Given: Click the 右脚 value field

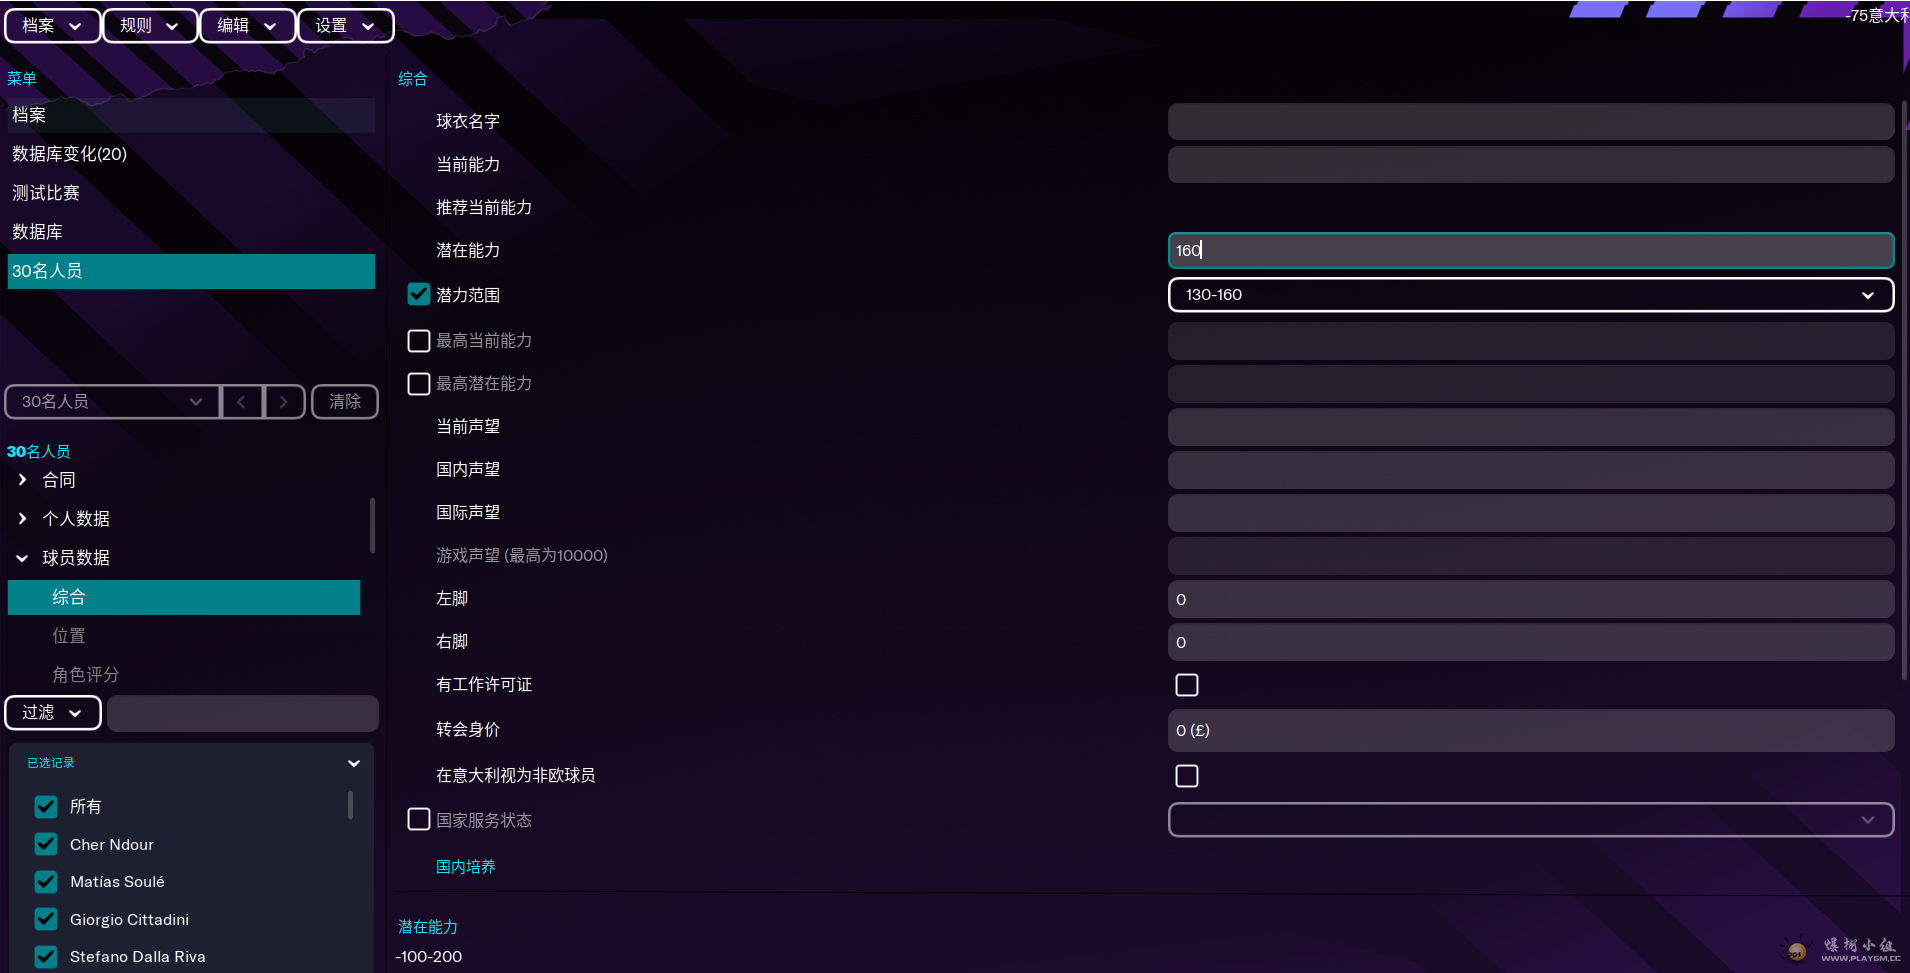Looking at the screenshot, I should (1531, 642).
